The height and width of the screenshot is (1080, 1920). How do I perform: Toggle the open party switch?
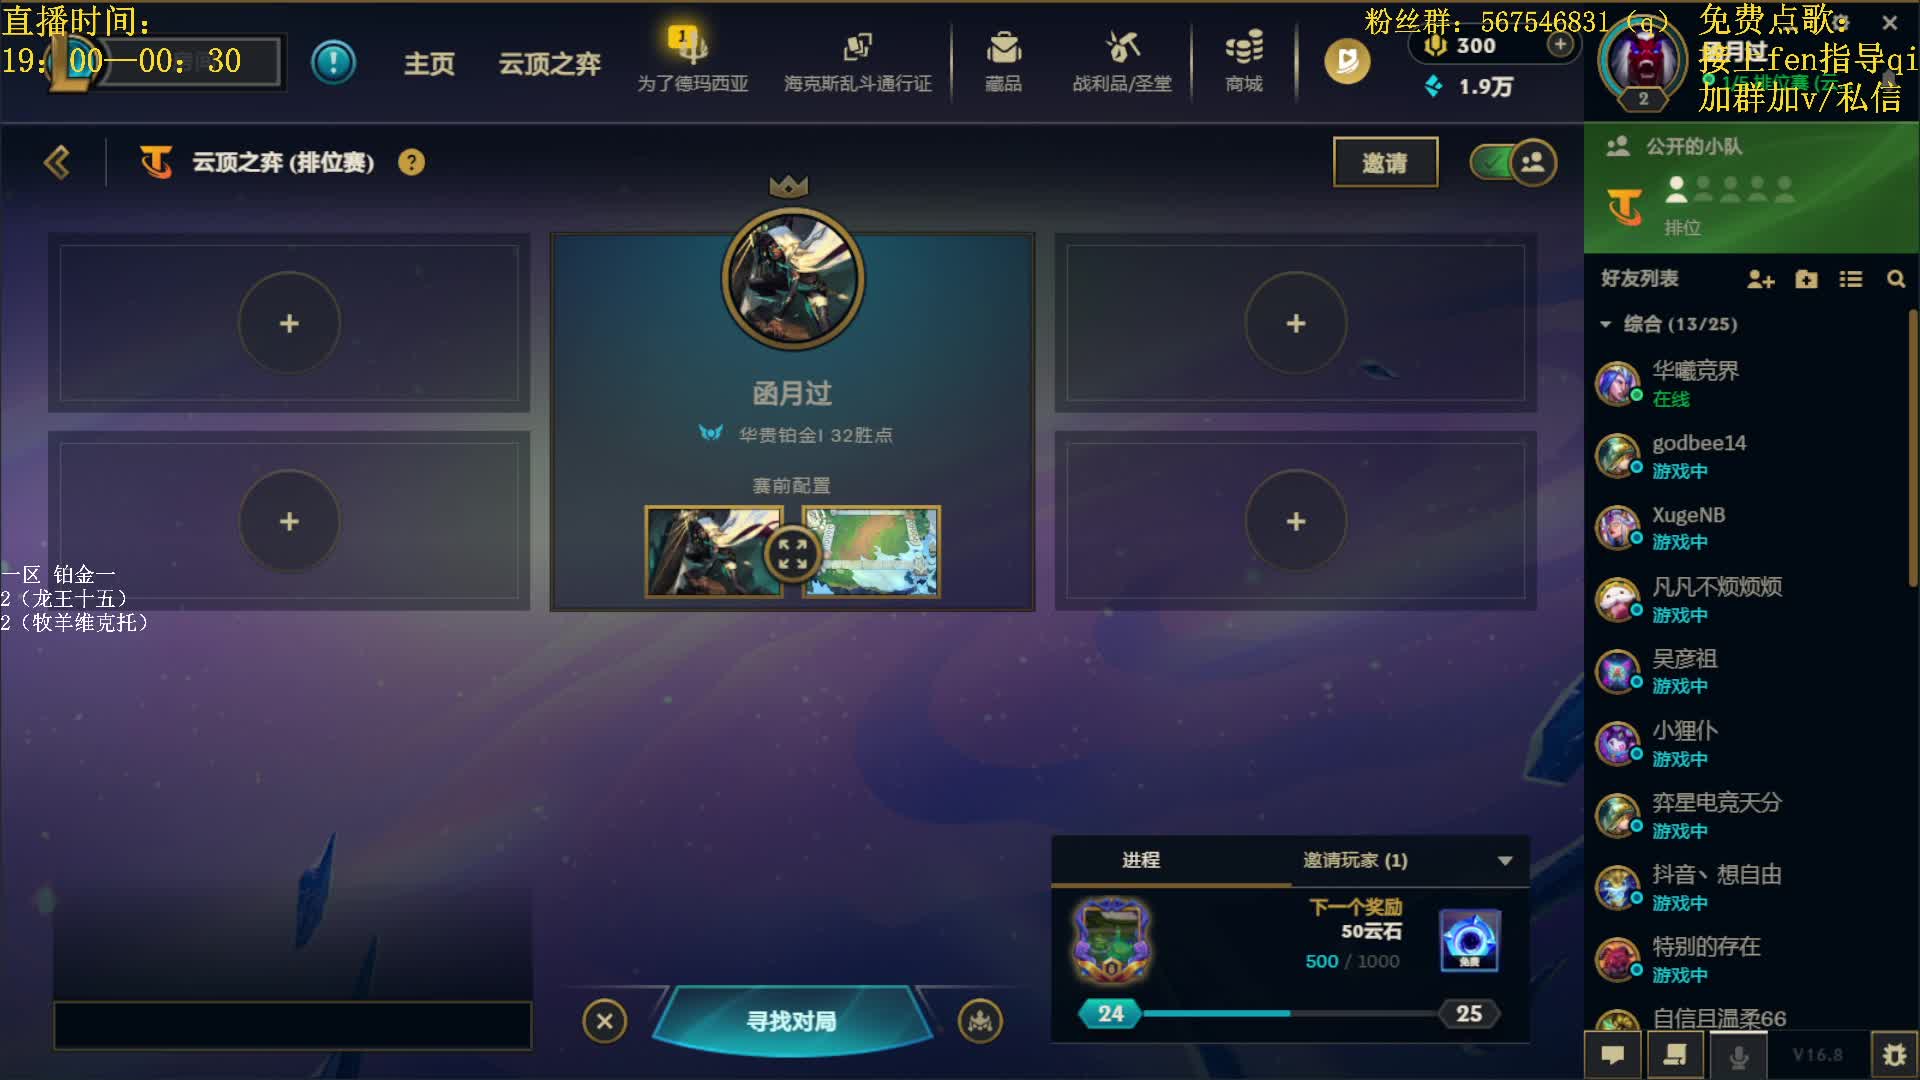[x=1512, y=162]
